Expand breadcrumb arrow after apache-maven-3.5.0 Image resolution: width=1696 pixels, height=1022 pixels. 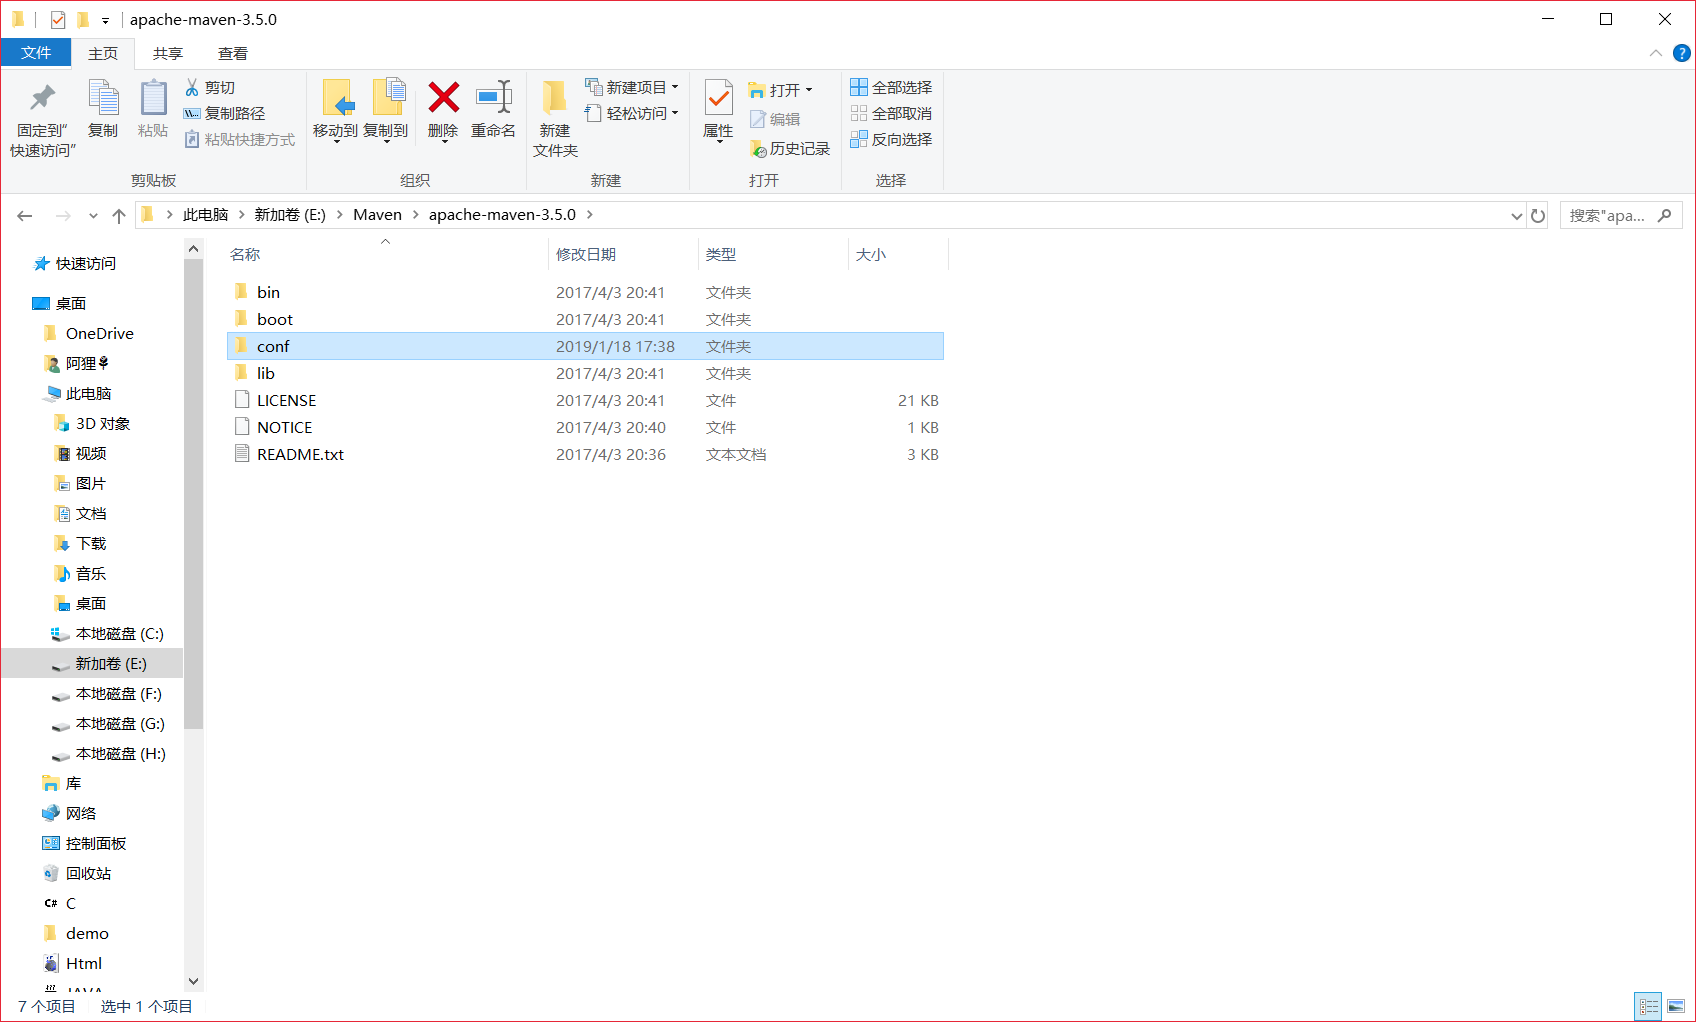(590, 215)
